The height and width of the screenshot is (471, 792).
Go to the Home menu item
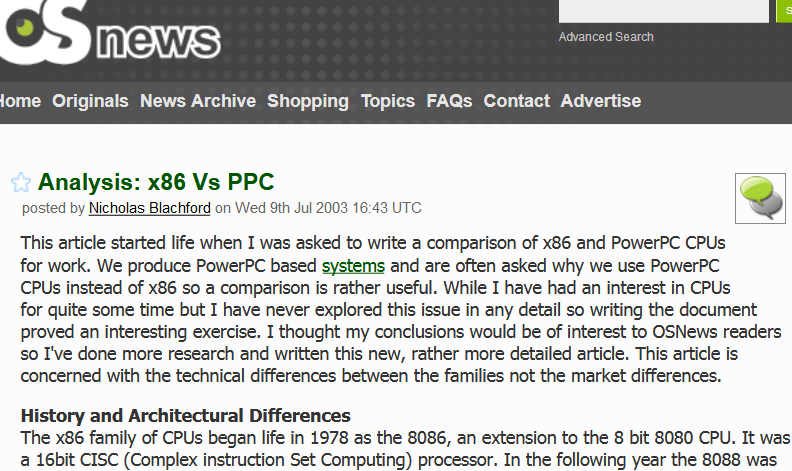tap(20, 101)
